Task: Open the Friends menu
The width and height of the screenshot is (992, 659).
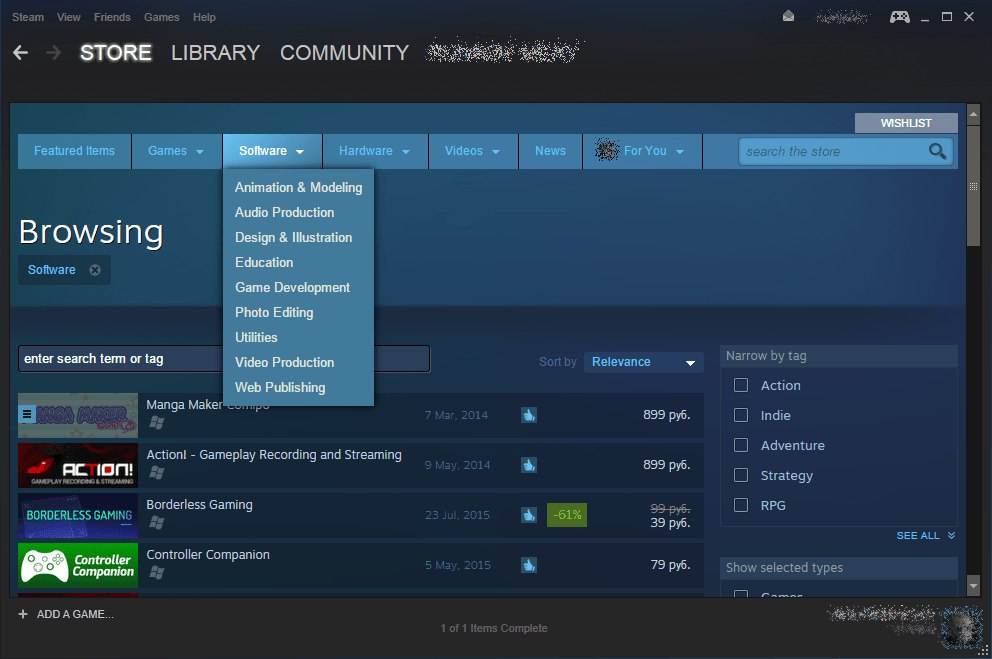Action: 112,17
